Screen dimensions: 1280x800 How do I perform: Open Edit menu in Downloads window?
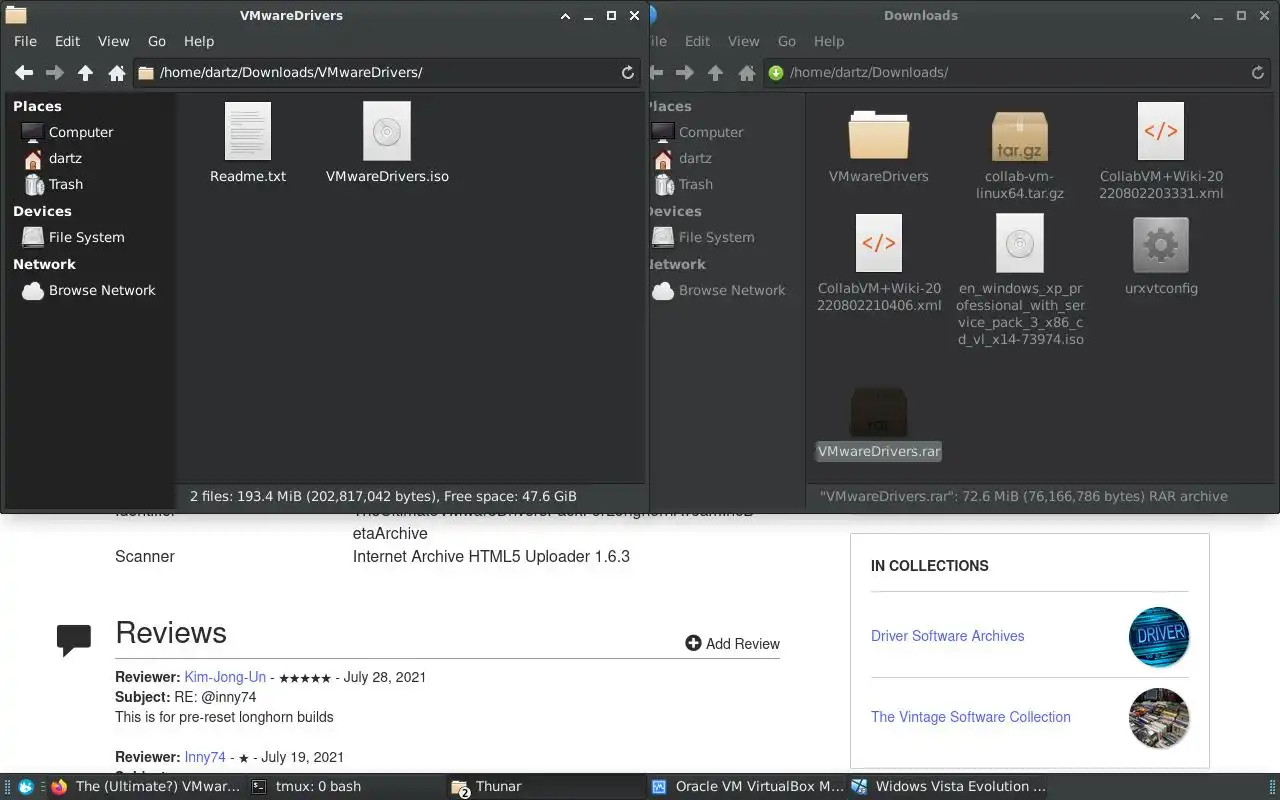(697, 41)
